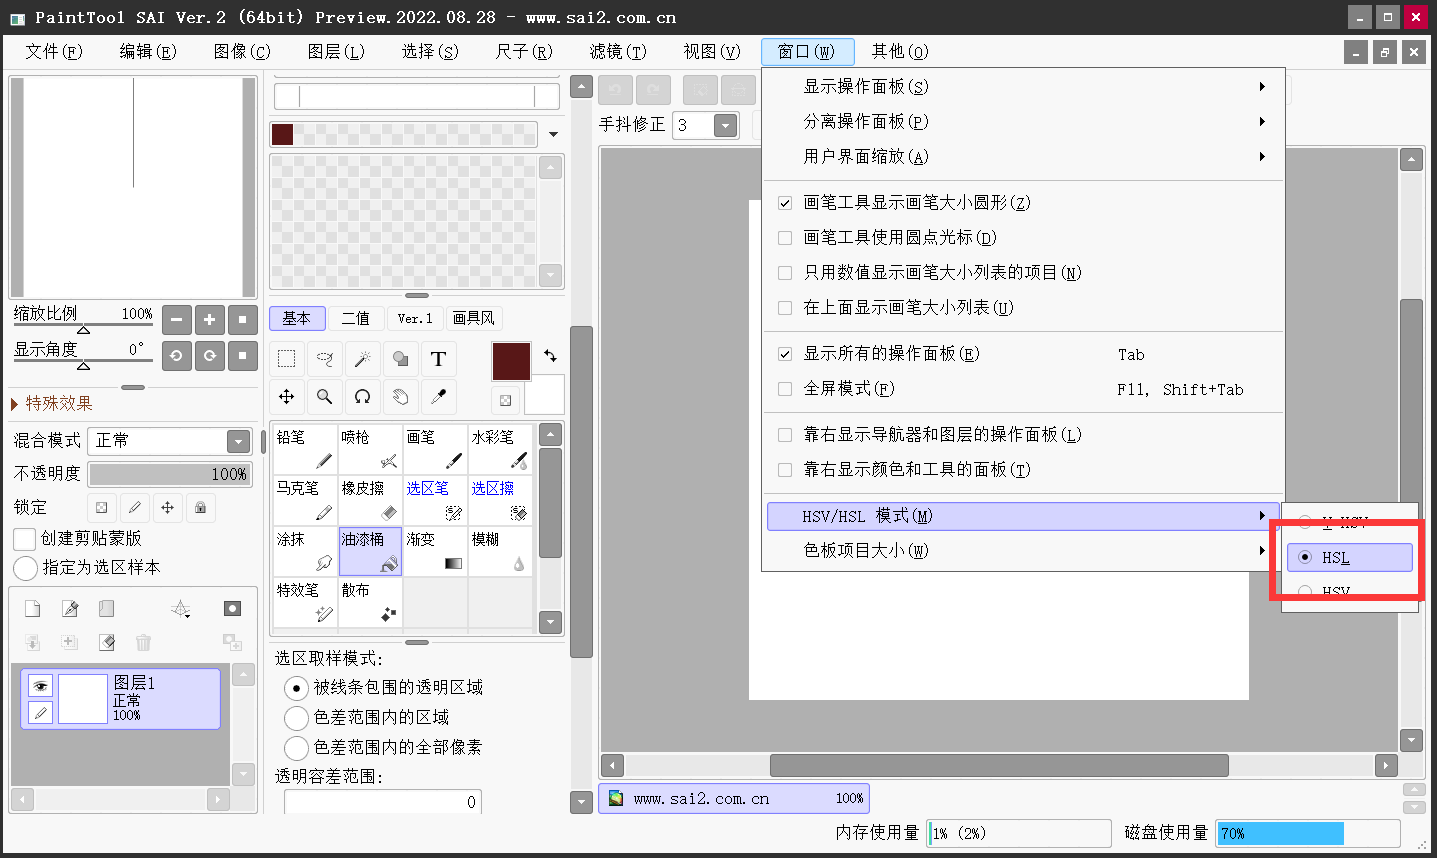Select the eyedropper tool

click(438, 397)
